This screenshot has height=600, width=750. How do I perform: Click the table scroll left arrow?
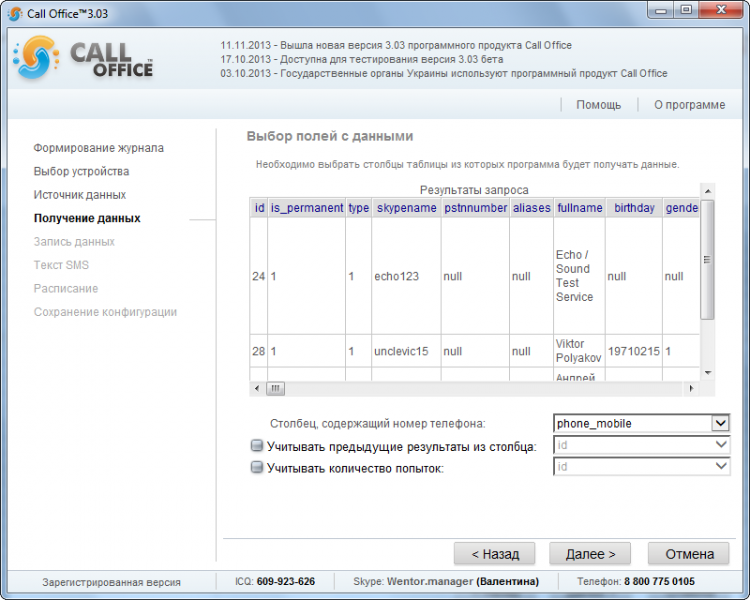point(257,388)
